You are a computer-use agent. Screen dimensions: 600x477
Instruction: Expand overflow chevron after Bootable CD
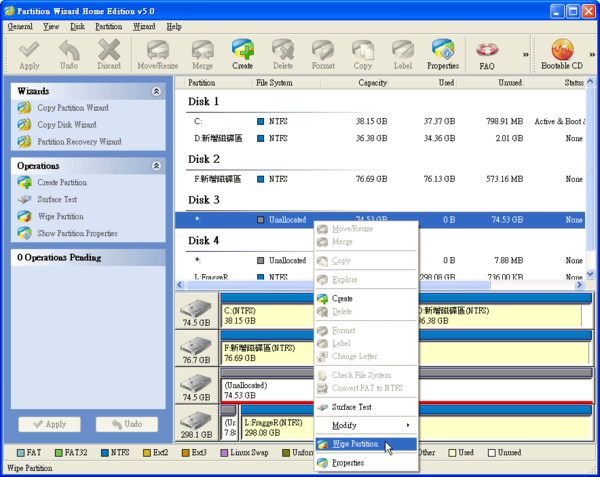point(592,55)
